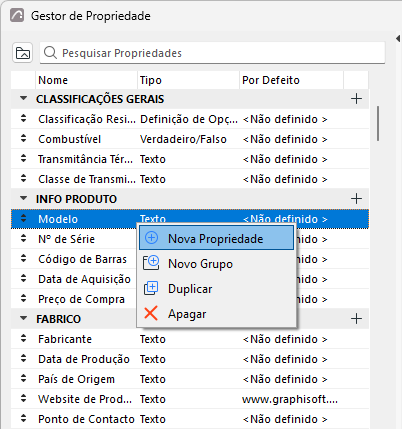This screenshot has width=402, height=429.
Task: Click Não definido value in Fabricante row
Action: [285, 339]
